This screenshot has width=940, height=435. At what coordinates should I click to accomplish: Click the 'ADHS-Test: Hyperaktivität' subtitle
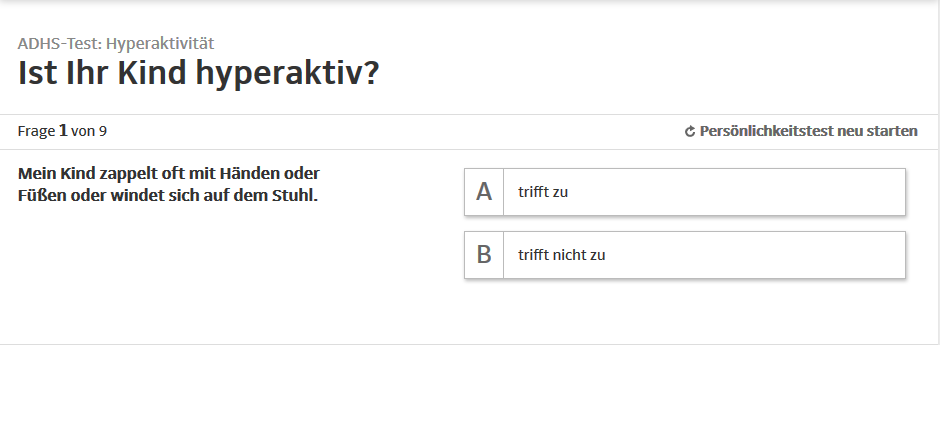point(116,43)
